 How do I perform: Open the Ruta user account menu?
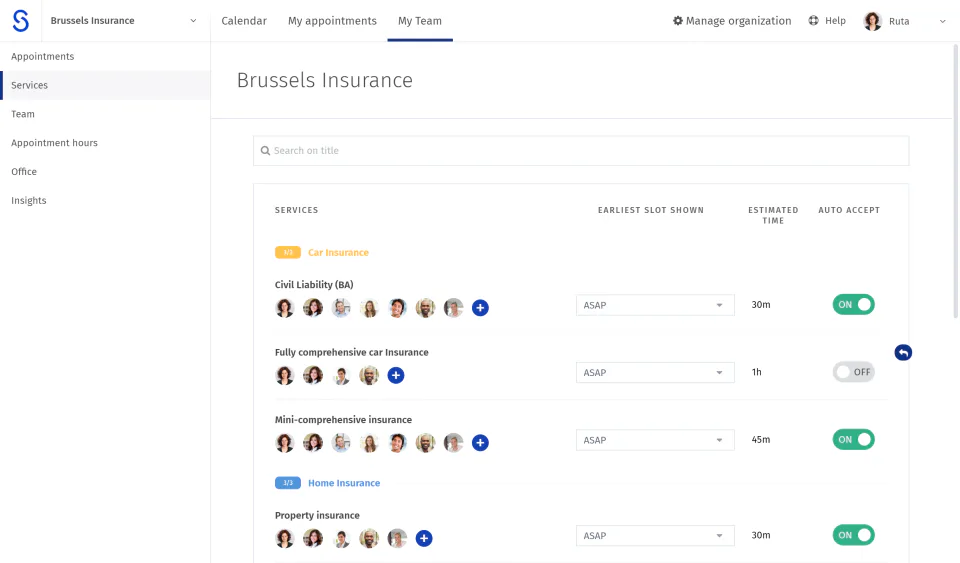(x=905, y=21)
